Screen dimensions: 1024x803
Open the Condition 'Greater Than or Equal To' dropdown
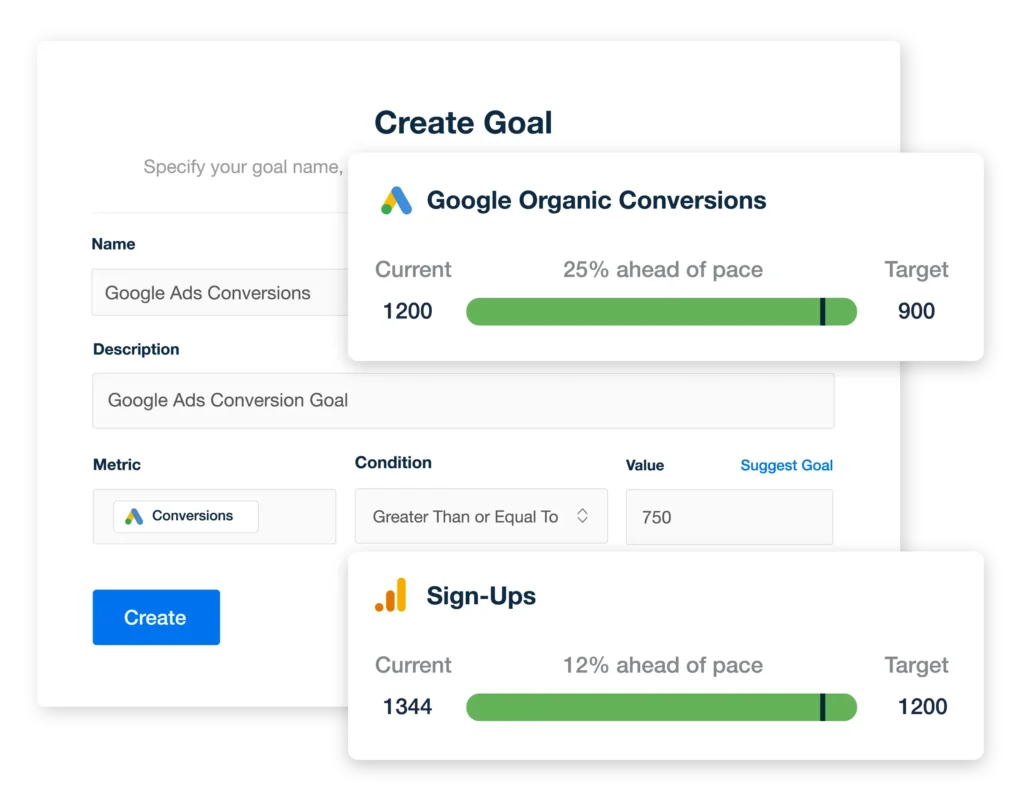click(480, 516)
